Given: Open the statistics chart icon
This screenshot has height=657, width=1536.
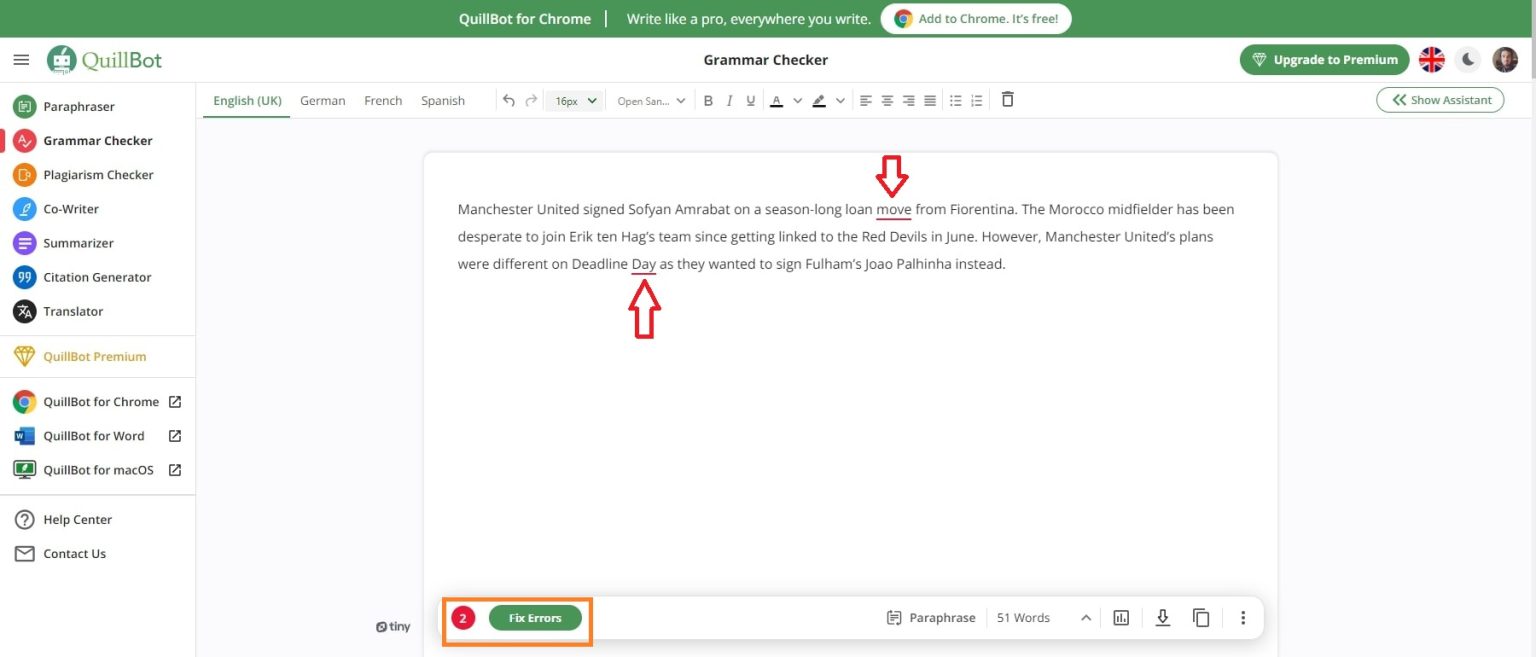Looking at the screenshot, I should click(1121, 618).
